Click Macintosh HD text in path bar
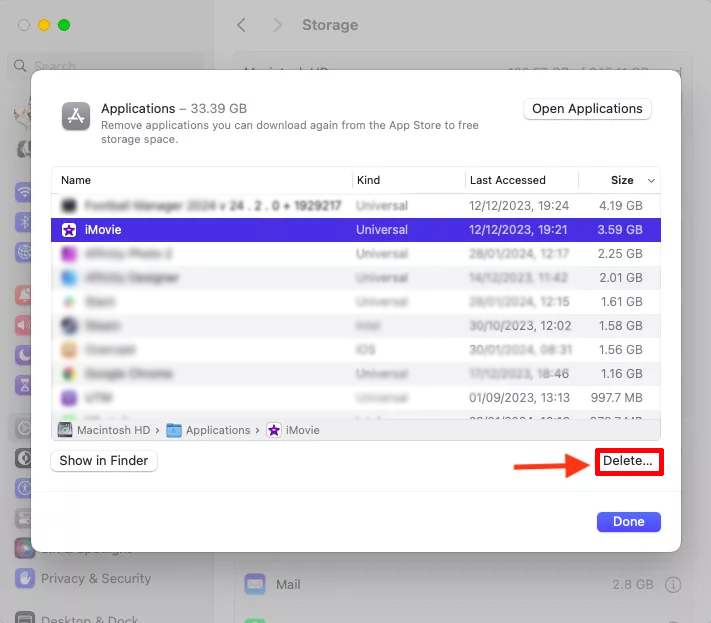The image size is (711, 623). pyautogui.click(x=113, y=430)
